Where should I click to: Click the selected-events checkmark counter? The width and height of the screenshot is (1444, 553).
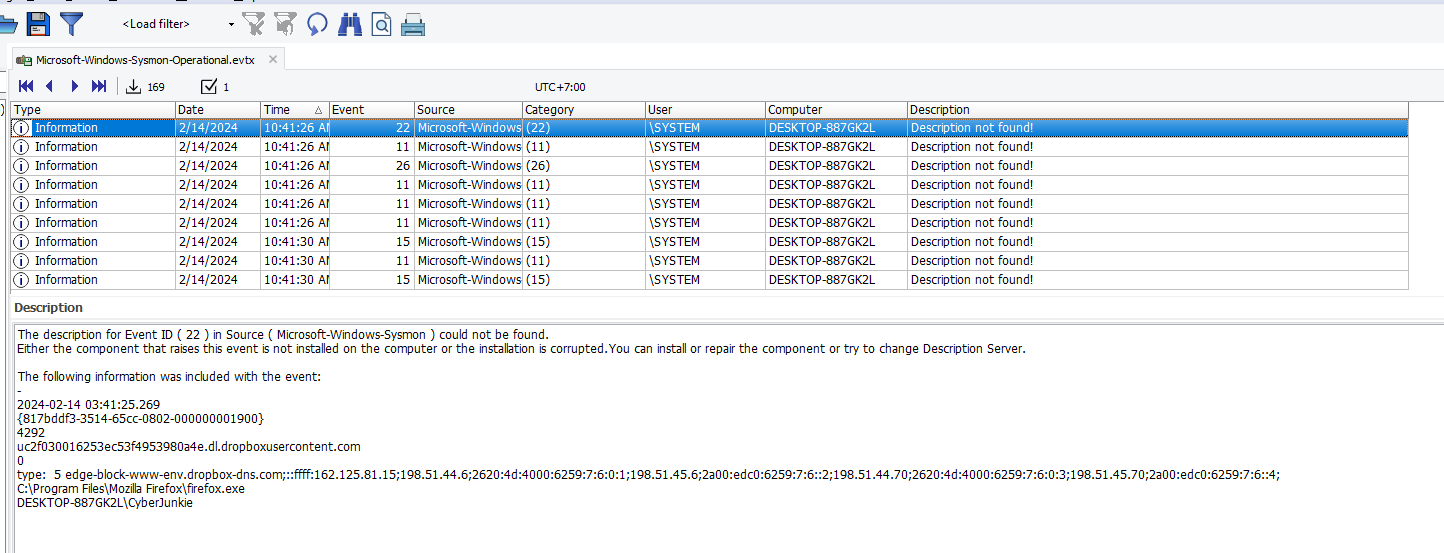(x=215, y=87)
